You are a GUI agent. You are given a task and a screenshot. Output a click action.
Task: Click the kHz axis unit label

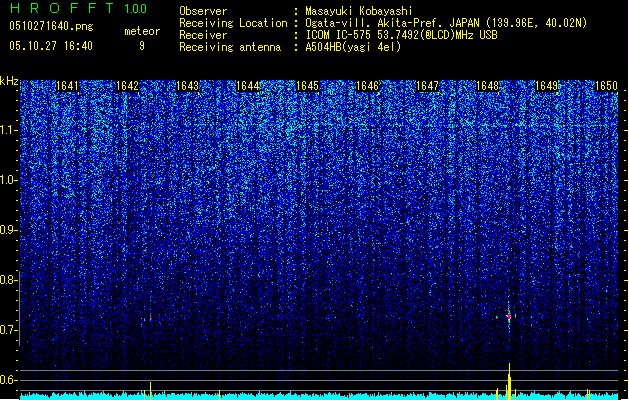click(x=9, y=81)
